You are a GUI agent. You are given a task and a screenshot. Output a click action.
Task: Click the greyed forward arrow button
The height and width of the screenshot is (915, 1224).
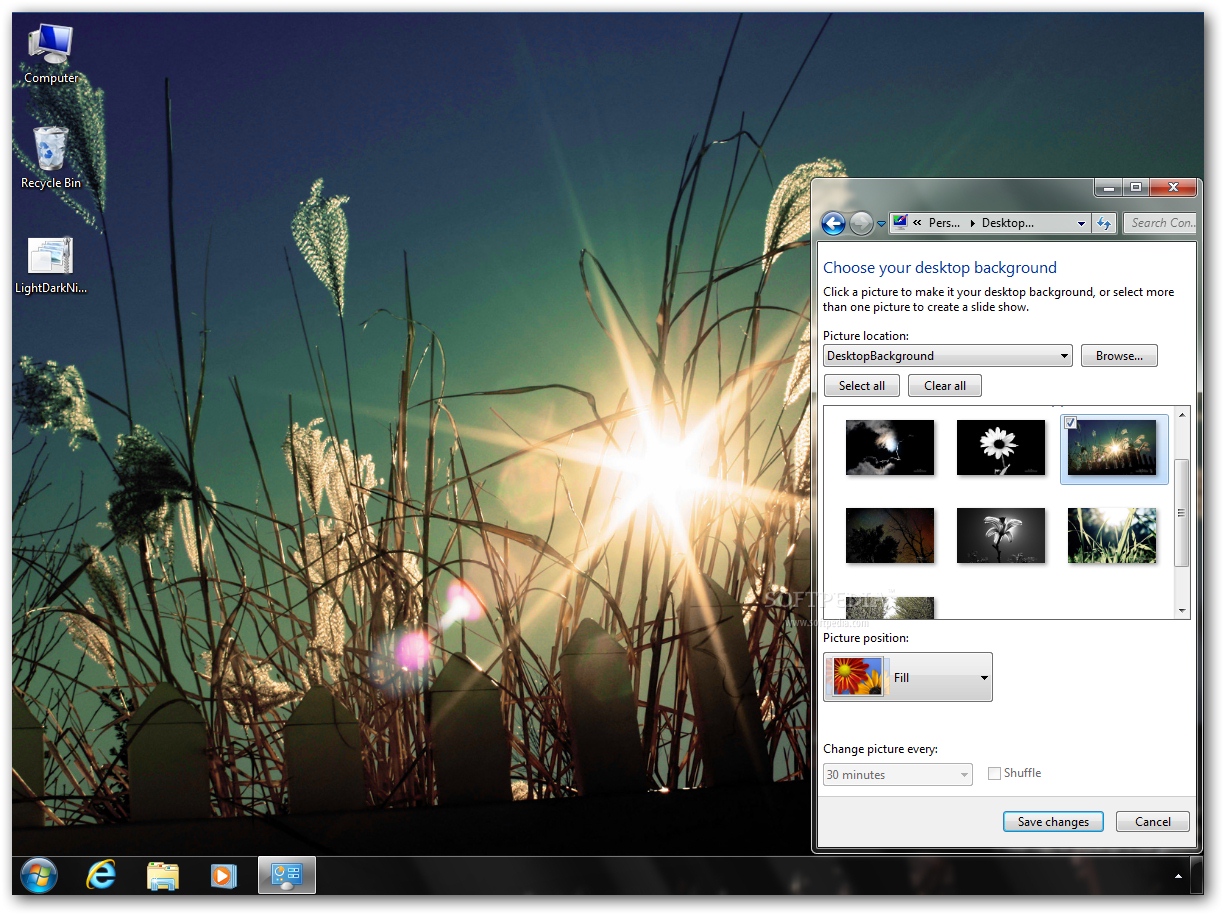point(861,223)
